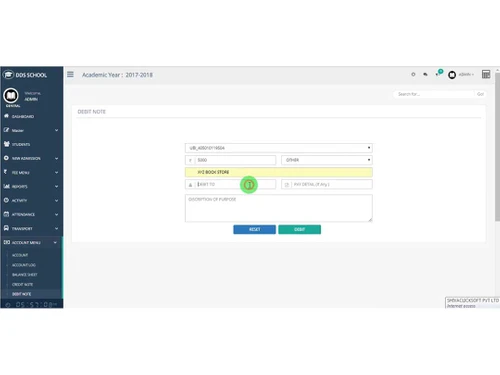Click the DDS School graduation cap logo

tap(8, 75)
